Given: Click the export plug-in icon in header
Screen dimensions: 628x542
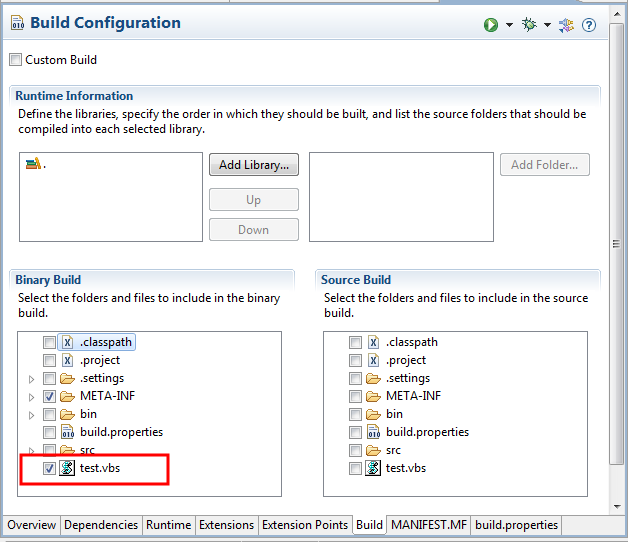Looking at the screenshot, I should point(567,25).
